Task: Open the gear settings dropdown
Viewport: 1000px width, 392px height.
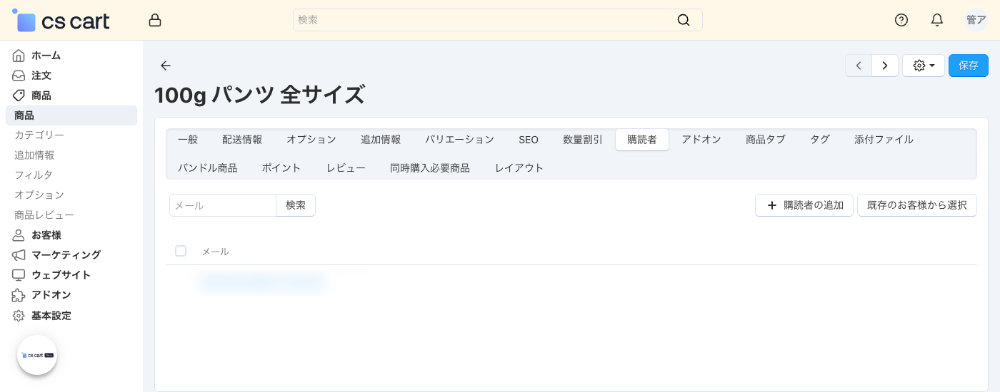Action: [x=923, y=66]
